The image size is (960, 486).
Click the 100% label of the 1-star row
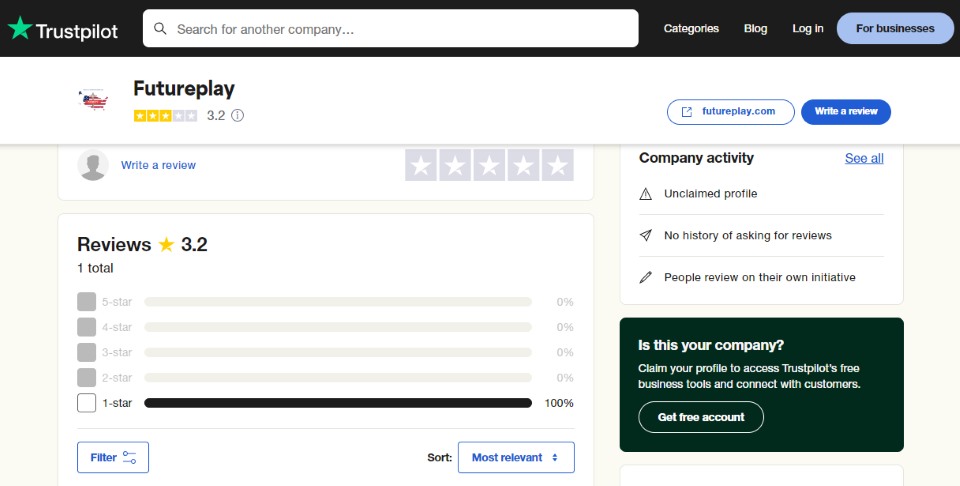[x=559, y=403]
